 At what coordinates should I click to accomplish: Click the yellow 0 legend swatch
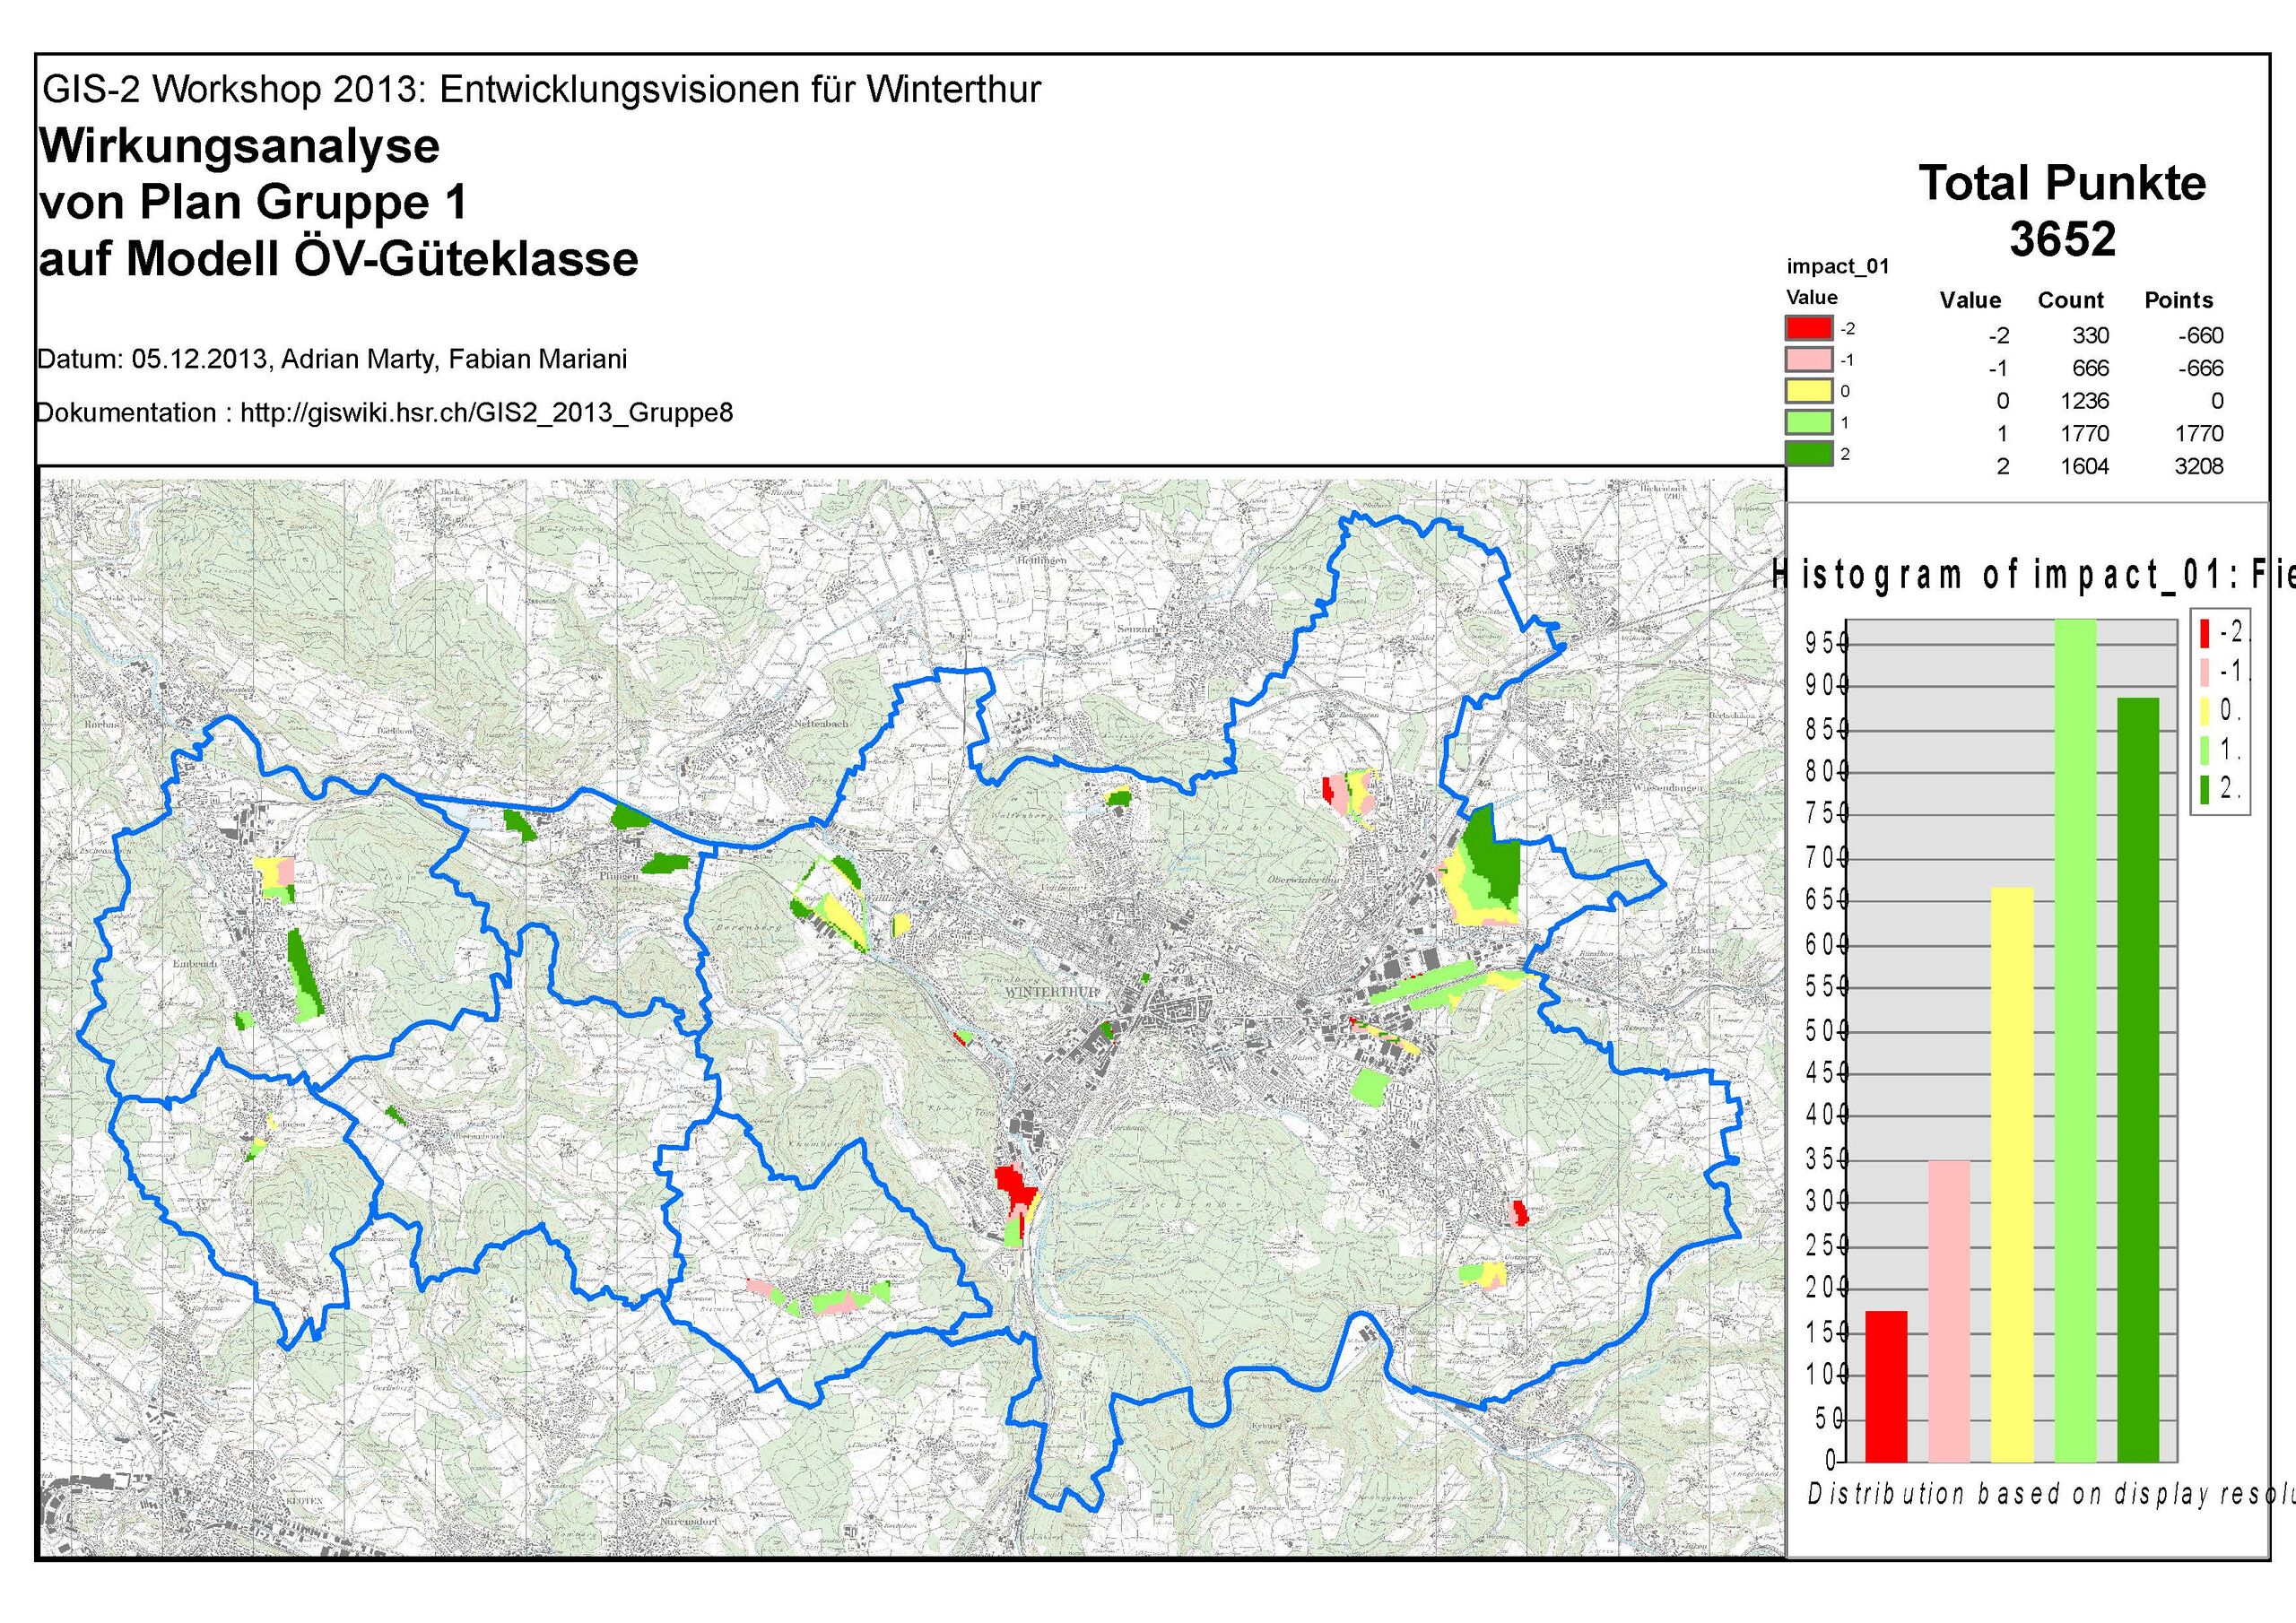[x=1808, y=391]
